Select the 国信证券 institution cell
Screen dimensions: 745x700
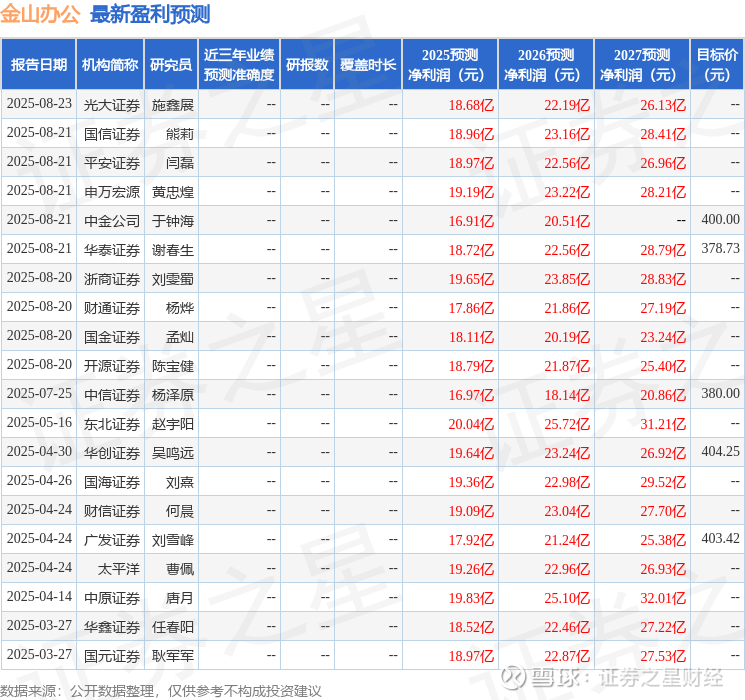tap(112, 134)
